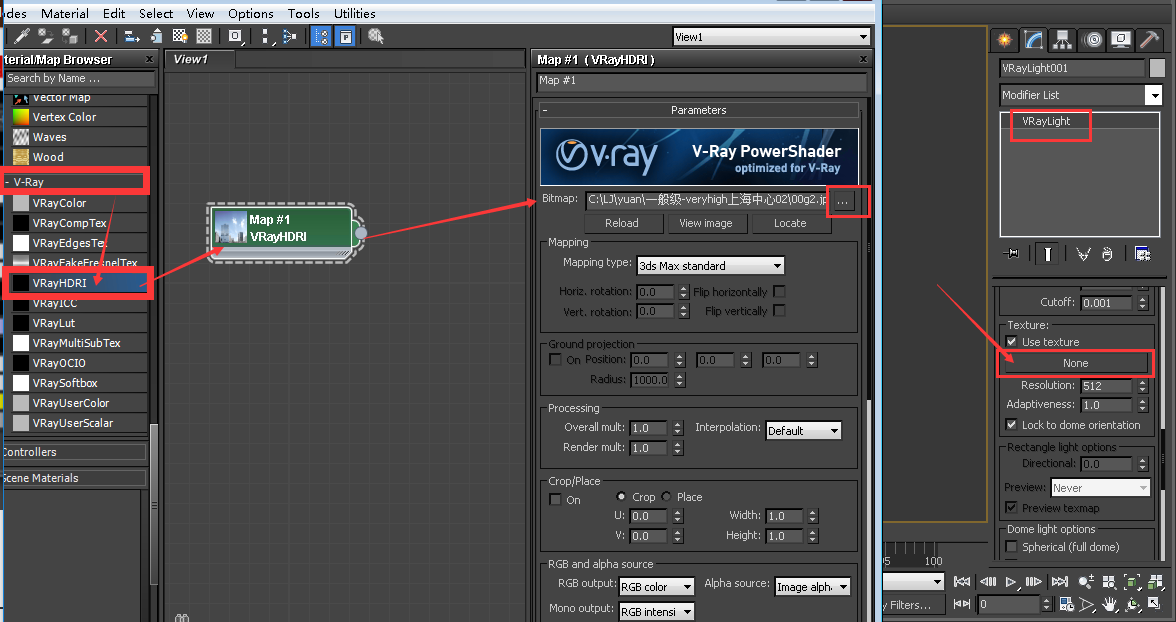Uncheck Preview texmap checkbox

[x=1012, y=508]
